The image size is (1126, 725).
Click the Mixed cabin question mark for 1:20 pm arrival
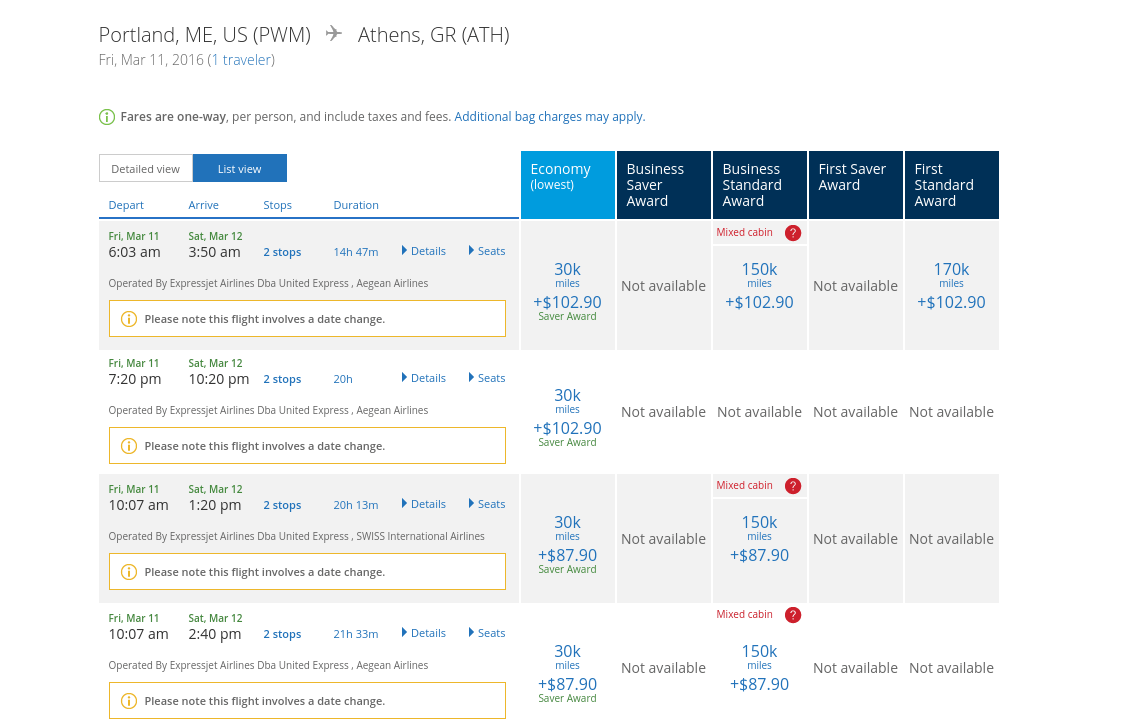[x=793, y=486]
